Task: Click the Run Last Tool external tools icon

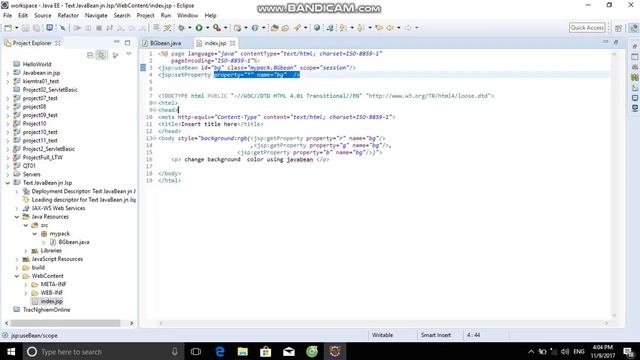Action: [217, 28]
